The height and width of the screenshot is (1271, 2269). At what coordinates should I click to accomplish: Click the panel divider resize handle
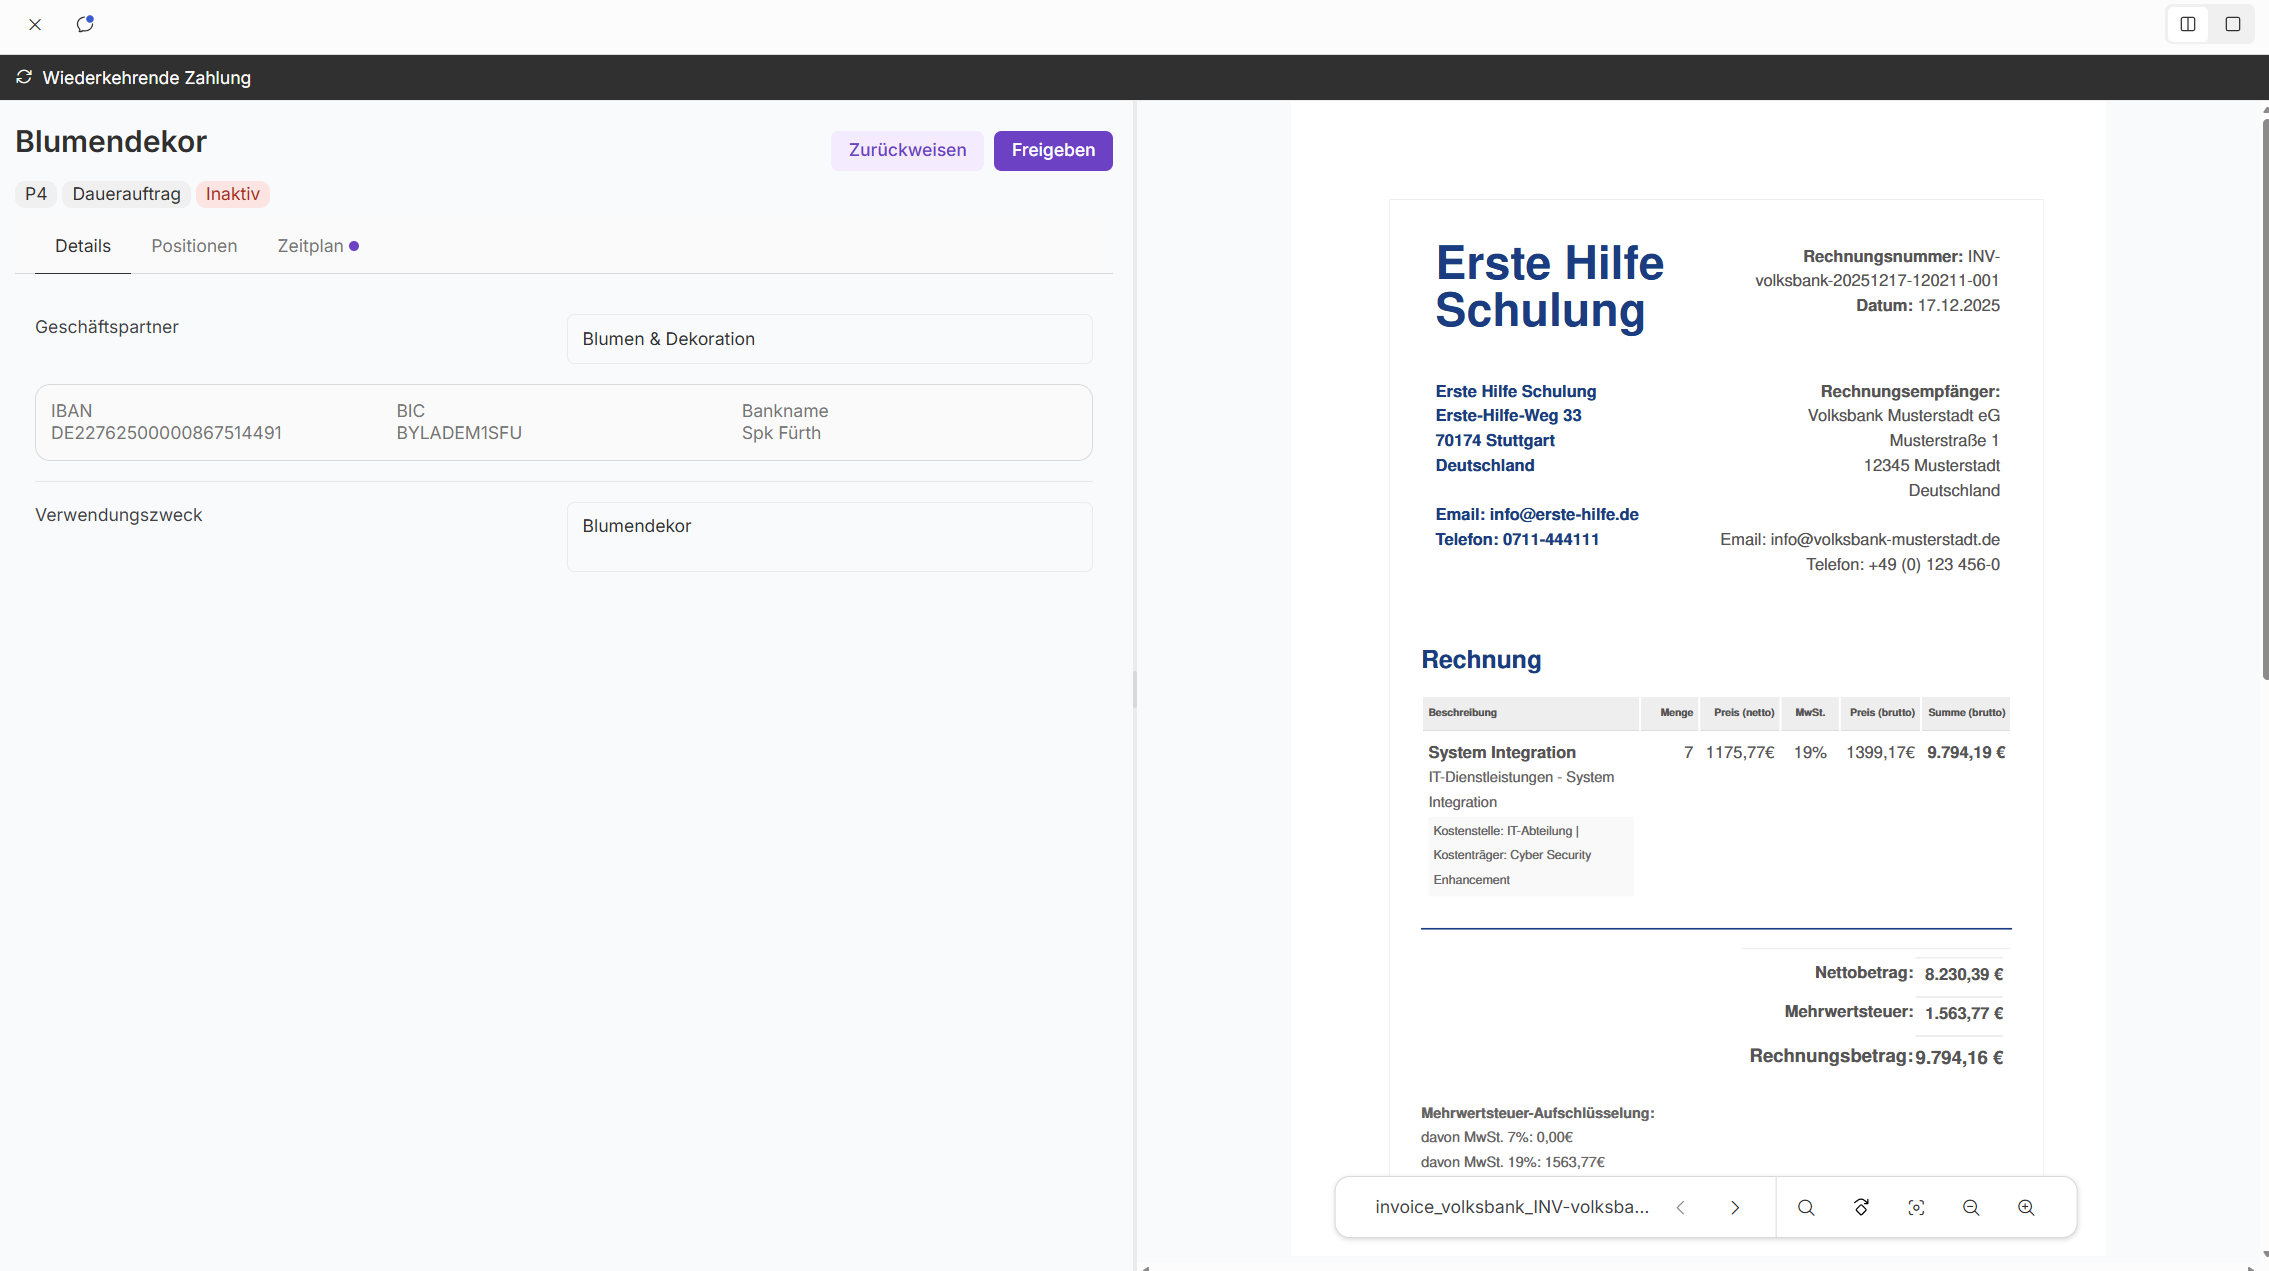pyautogui.click(x=1135, y=689)
